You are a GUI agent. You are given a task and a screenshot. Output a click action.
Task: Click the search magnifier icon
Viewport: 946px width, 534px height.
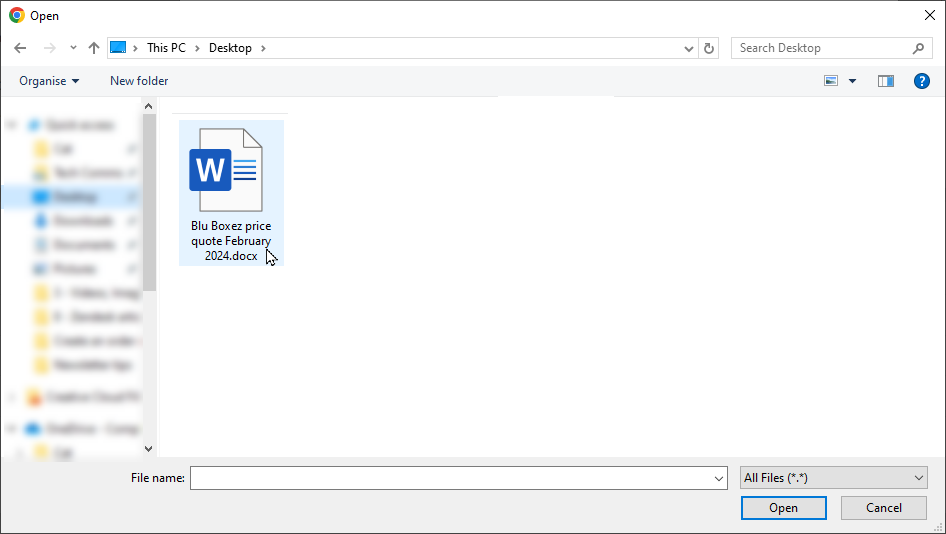point(918,48)
